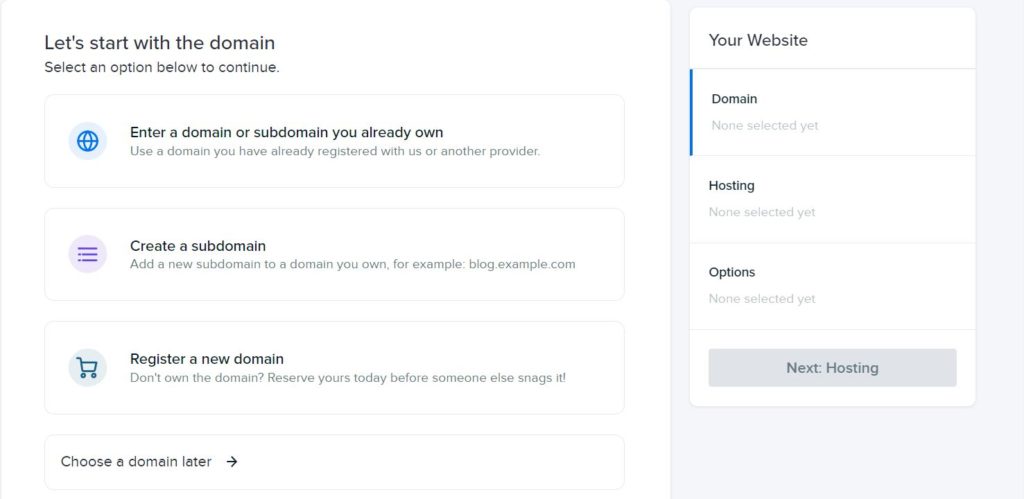The width and height of the screenshot is (1024, 499).
Task: Click the shopping cart icon
Action: point(88,368)
